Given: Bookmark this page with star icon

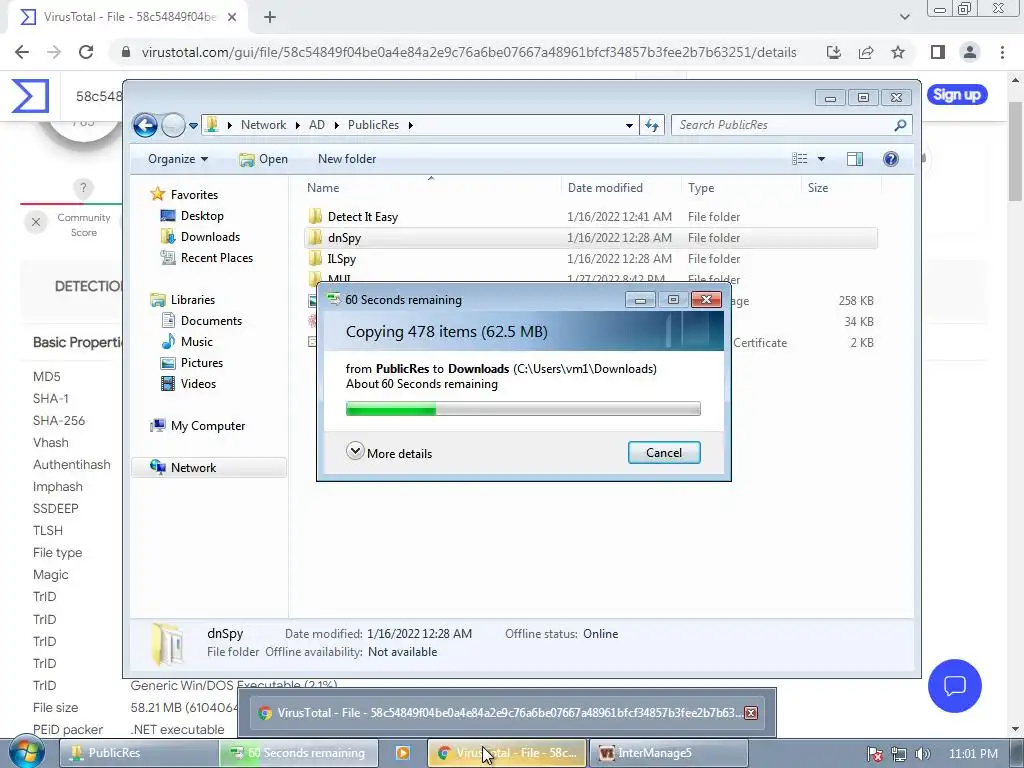Looking at the screenshot, I should coord(898,52).
